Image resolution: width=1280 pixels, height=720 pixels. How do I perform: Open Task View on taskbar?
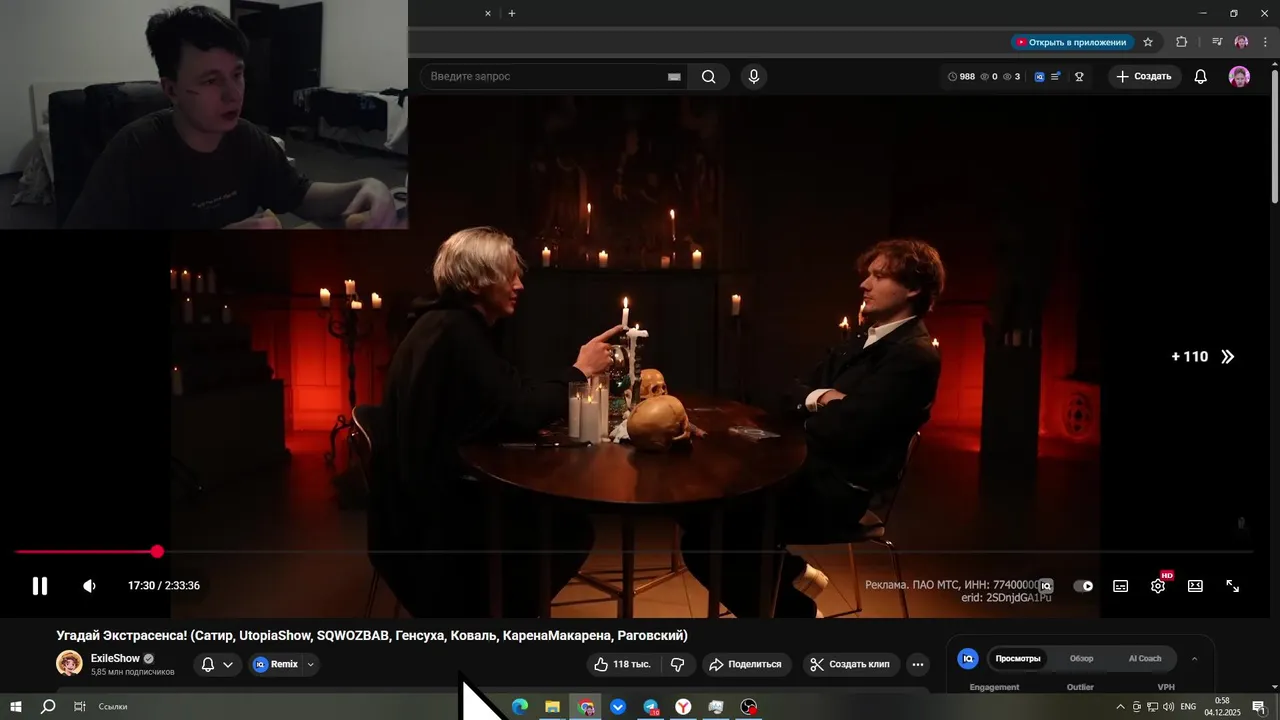click(x=79, y=707)
